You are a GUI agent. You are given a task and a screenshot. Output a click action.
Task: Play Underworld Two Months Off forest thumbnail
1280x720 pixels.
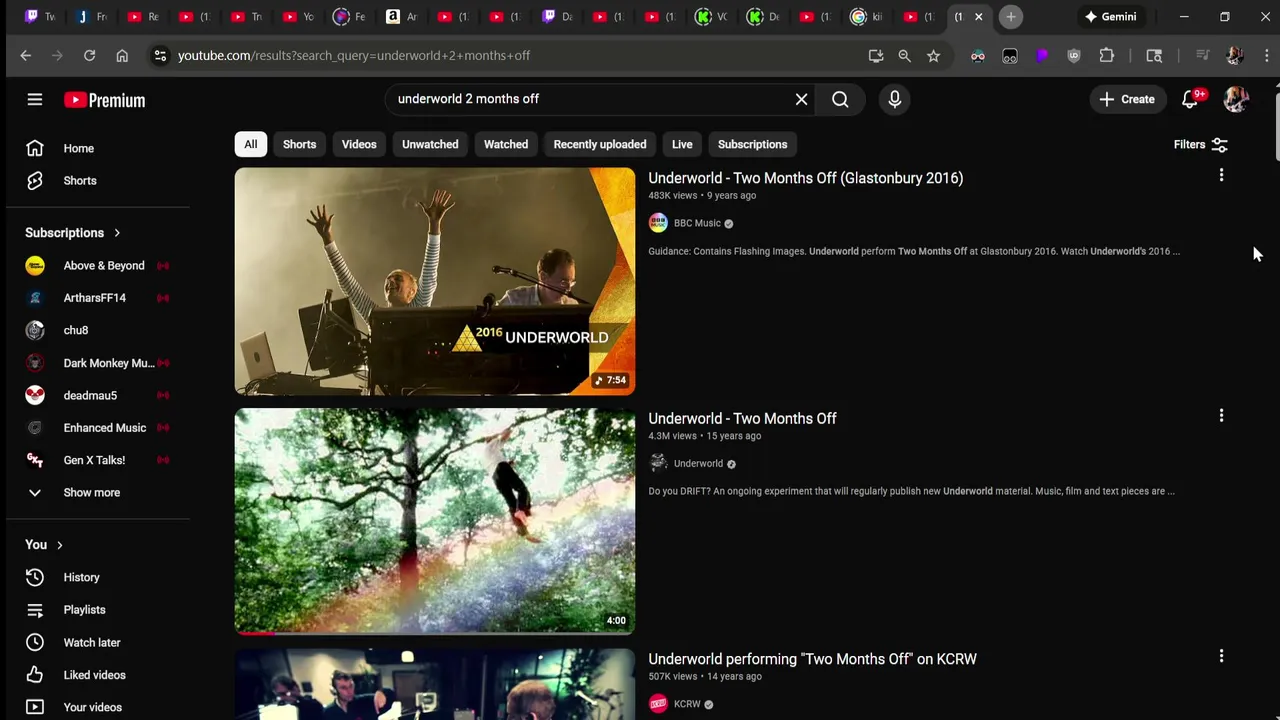click(x=435, y=521)
